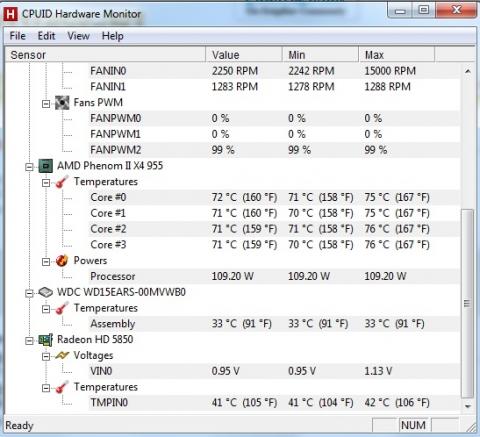Collapse the WDC WD15EARS-00MVWB0 node
The height and width of the screenshot is (437, 480).
(x=29, y=293)
